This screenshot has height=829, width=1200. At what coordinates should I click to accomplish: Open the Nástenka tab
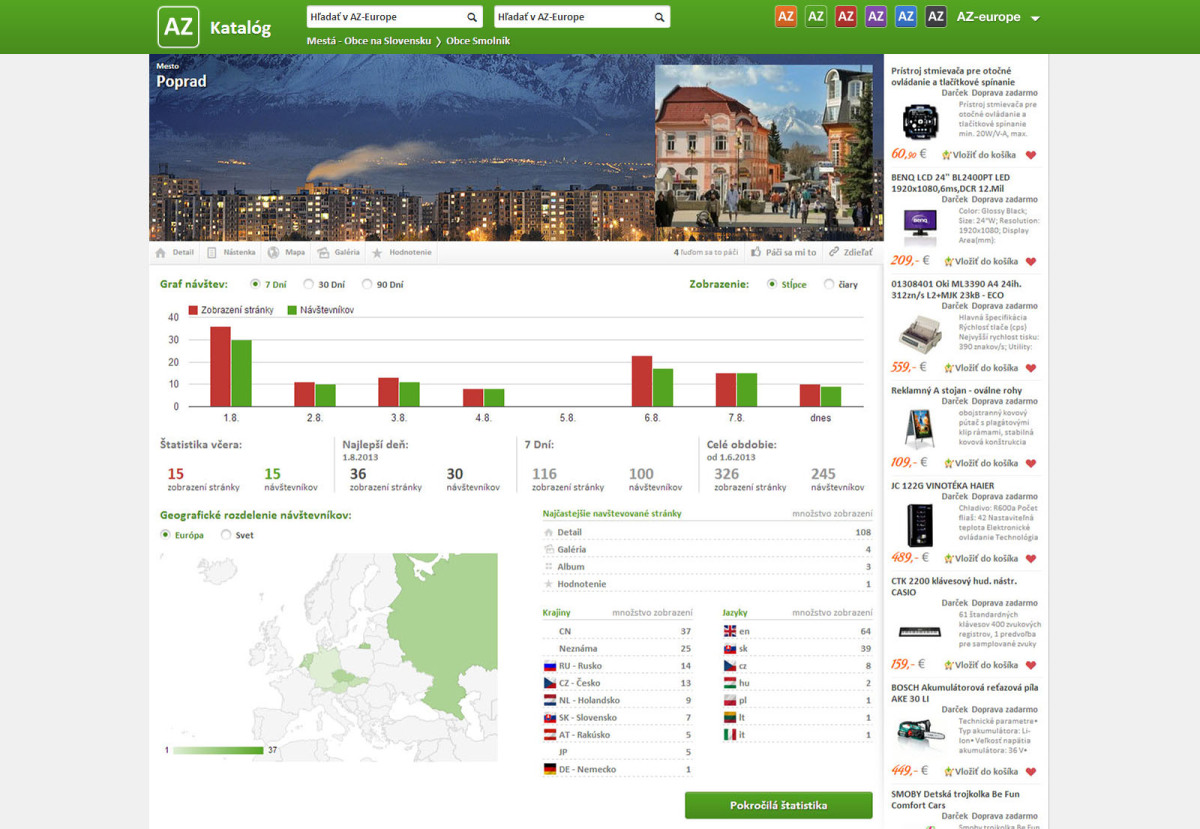[231, 253]
